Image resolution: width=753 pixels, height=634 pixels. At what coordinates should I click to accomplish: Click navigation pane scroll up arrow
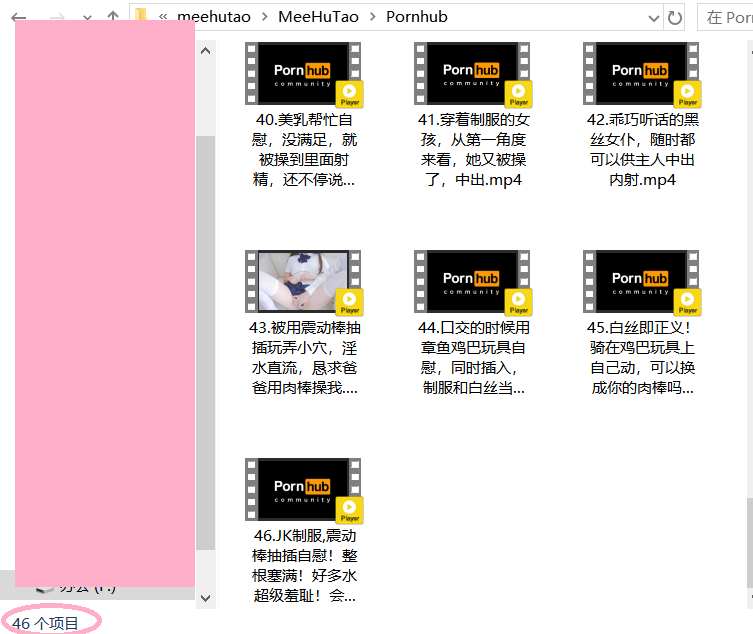(206, 50)
